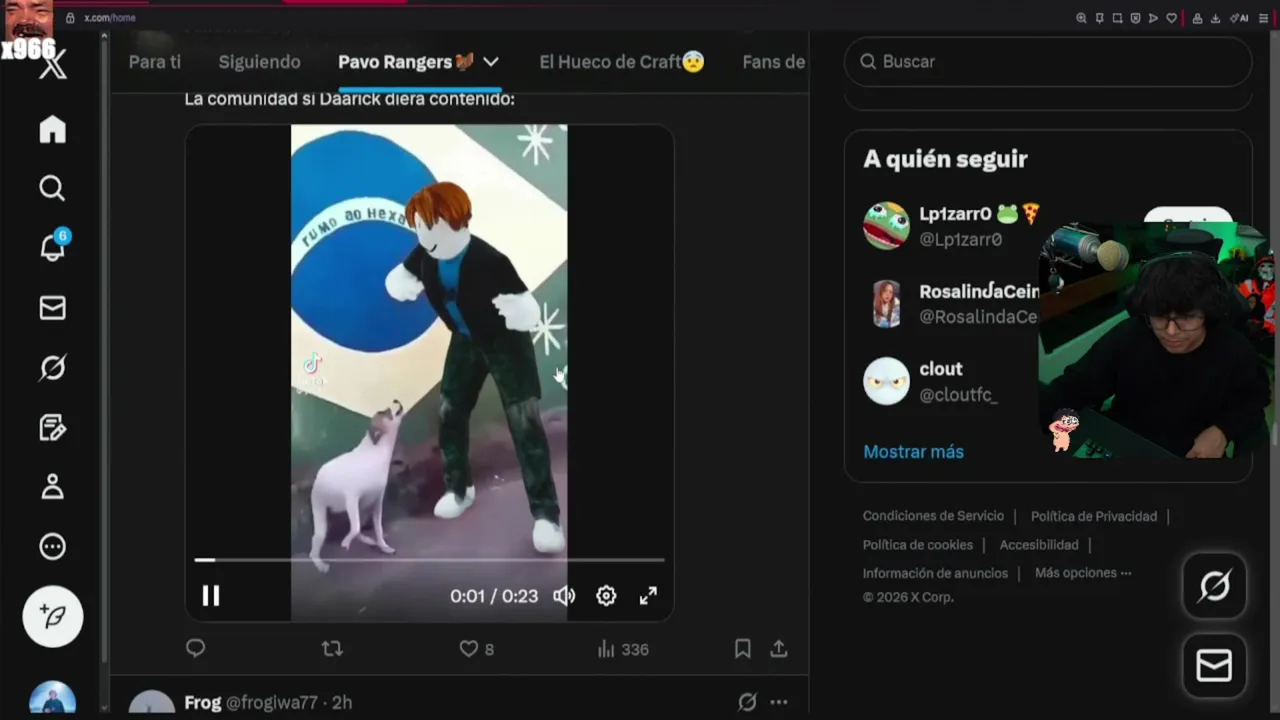Switch to the Para ti tab
1280x720 pixels.
(x=155, y=62)
